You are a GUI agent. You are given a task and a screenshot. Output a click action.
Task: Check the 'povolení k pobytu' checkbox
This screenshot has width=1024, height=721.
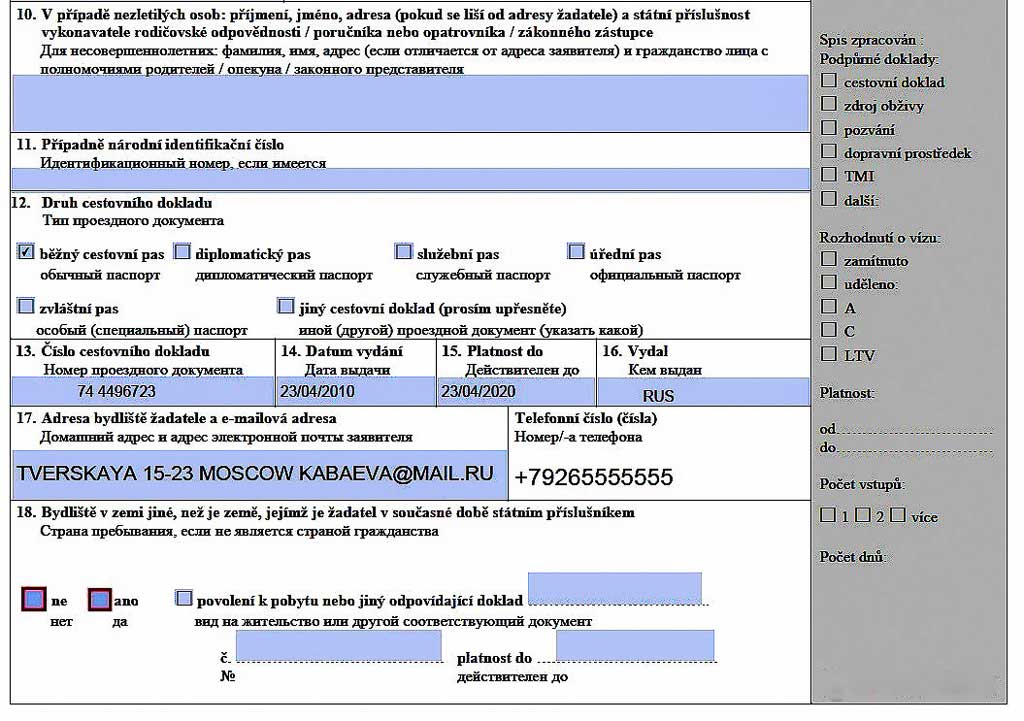[x=184, y=598]
